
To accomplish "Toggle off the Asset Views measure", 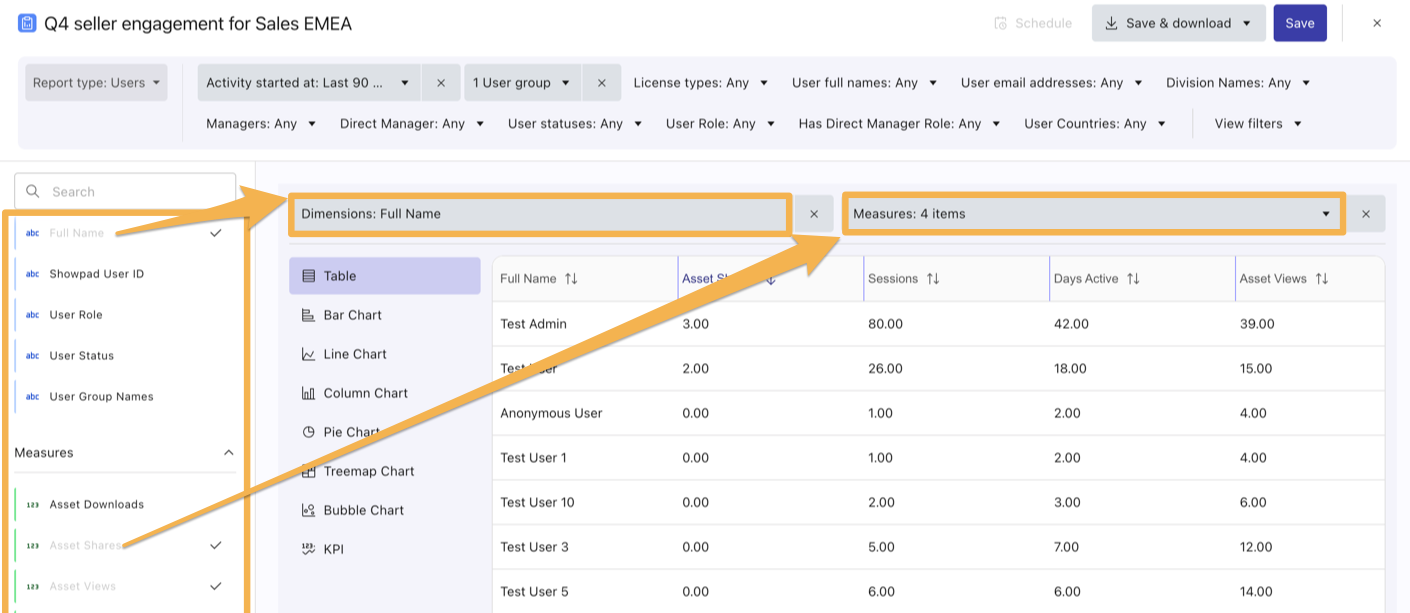I will (x=215, y=586).
